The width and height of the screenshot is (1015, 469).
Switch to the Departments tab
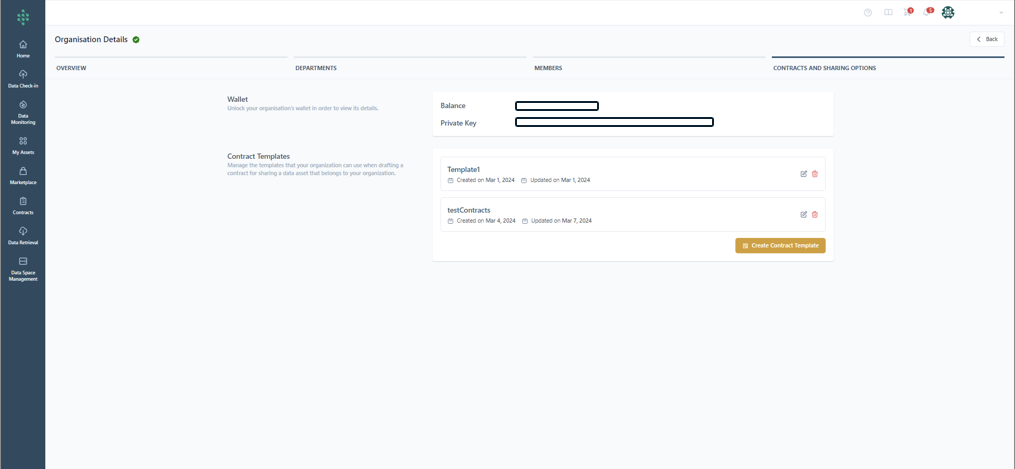point(316,68)
